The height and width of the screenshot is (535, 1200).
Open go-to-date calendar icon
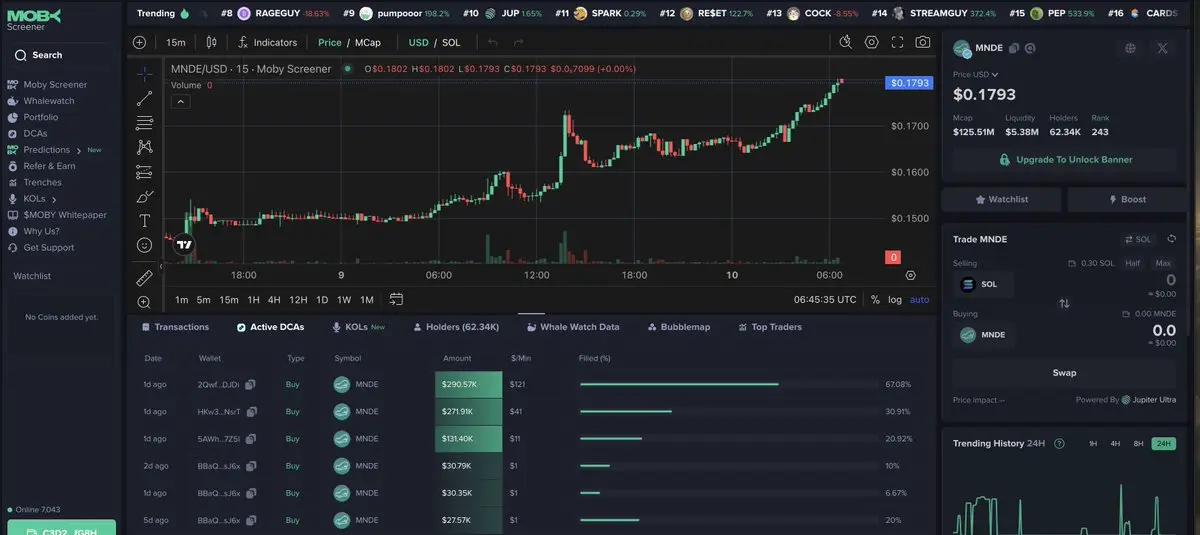tap(396, 299)
